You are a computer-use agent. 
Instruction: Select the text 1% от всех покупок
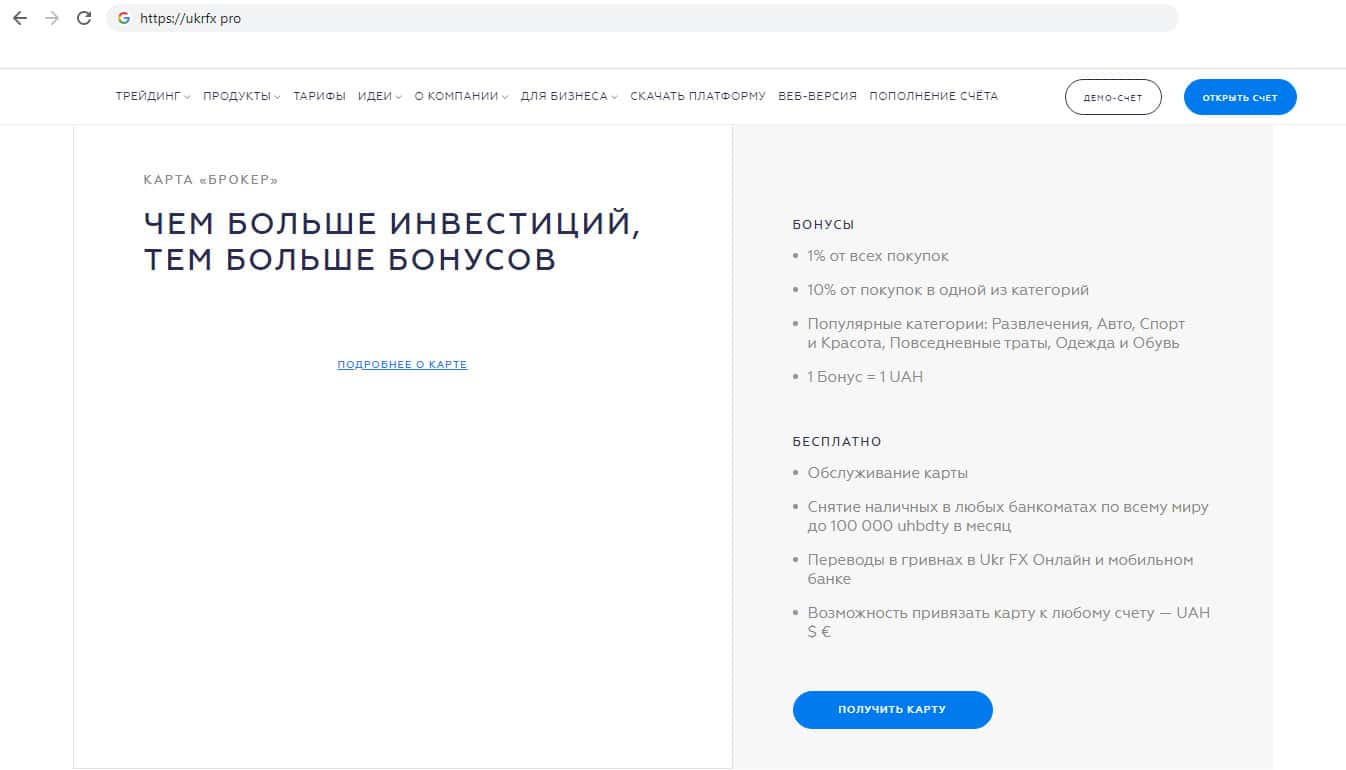[878, 256]
